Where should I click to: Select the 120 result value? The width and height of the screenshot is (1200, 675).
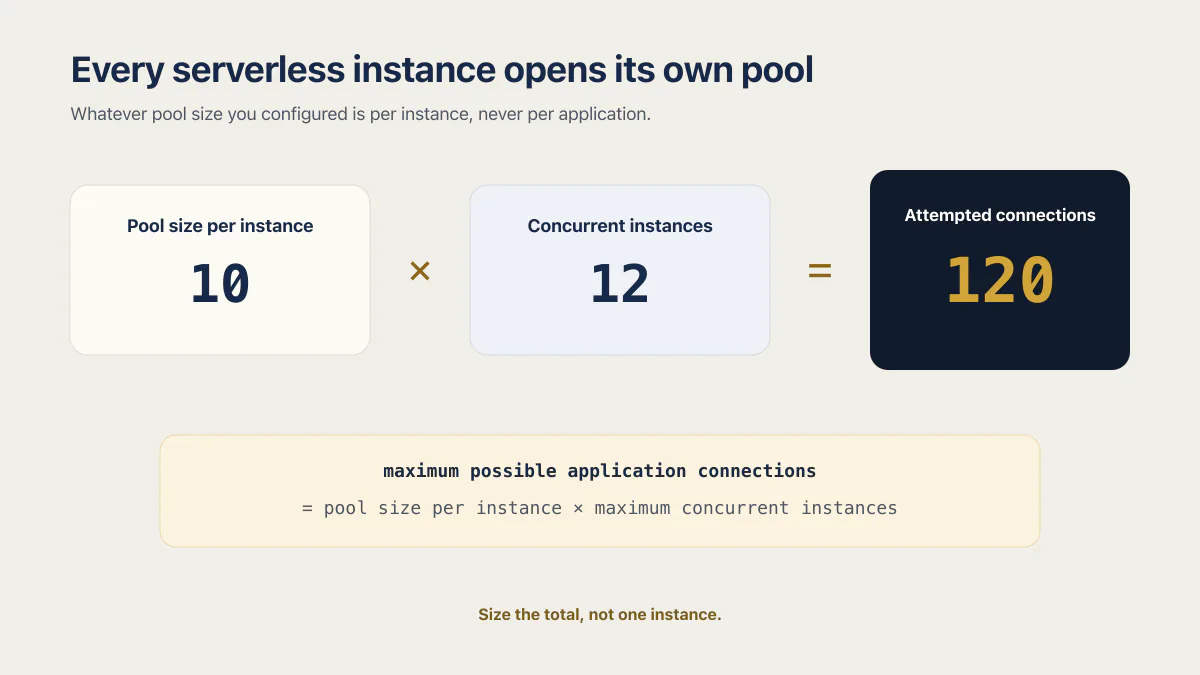[1000, 279]
